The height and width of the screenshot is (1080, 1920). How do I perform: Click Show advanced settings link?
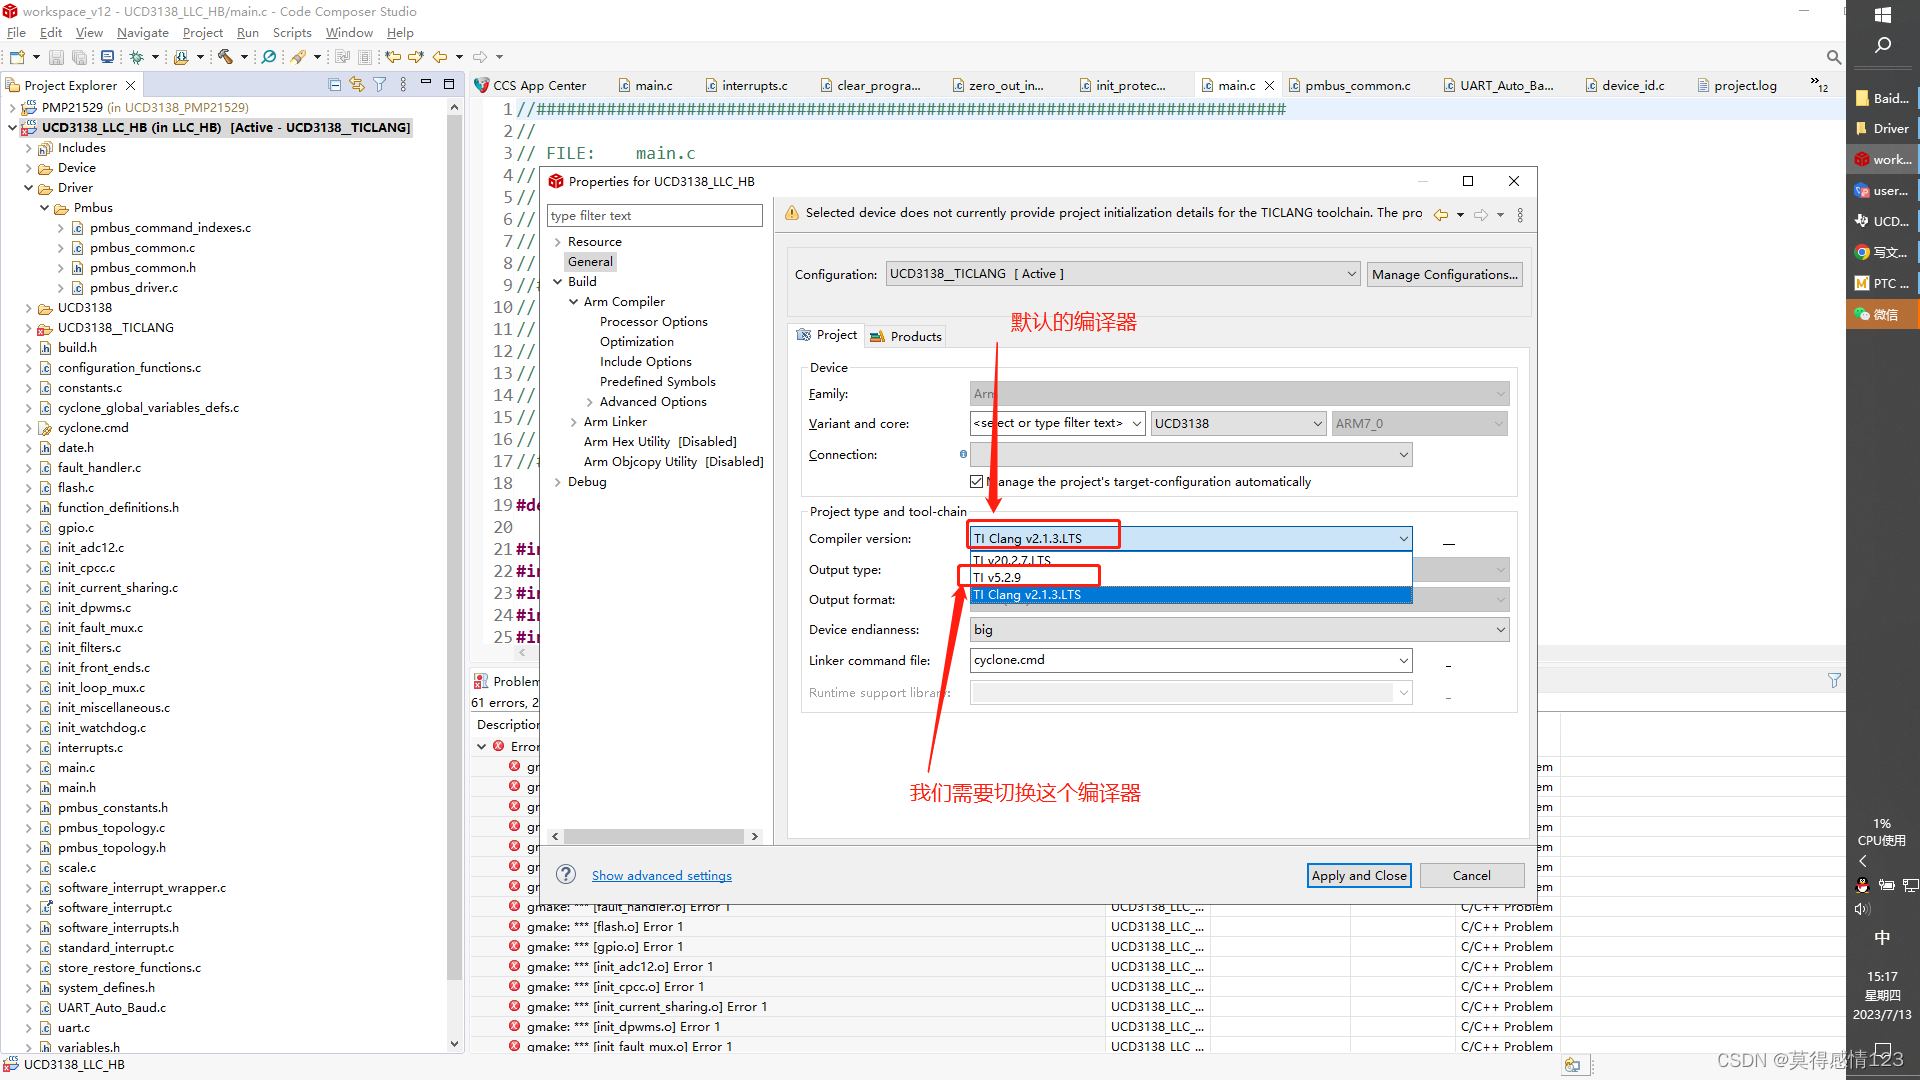[x=661, y=876]
